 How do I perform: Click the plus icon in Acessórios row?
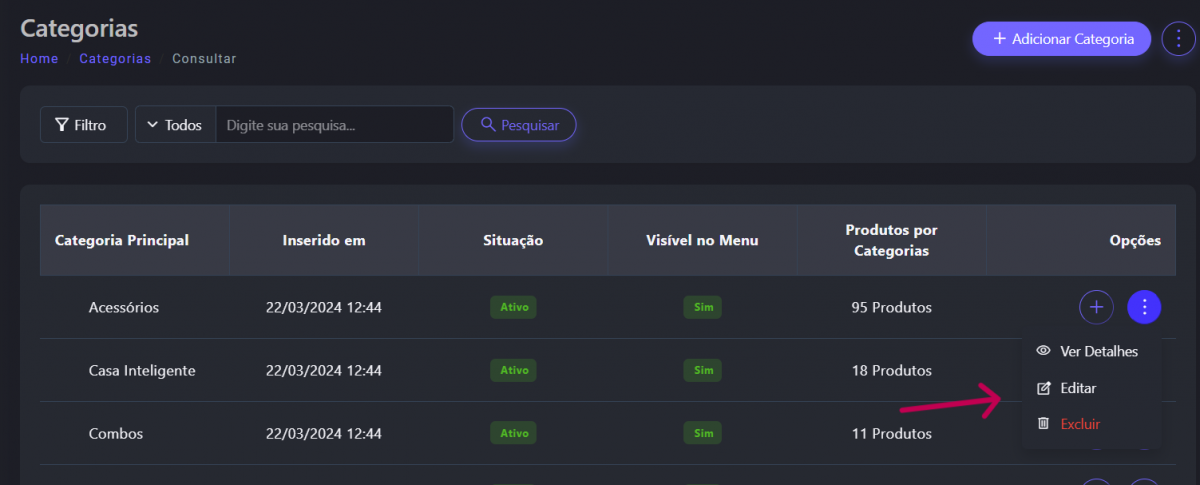coord(1096,307)
